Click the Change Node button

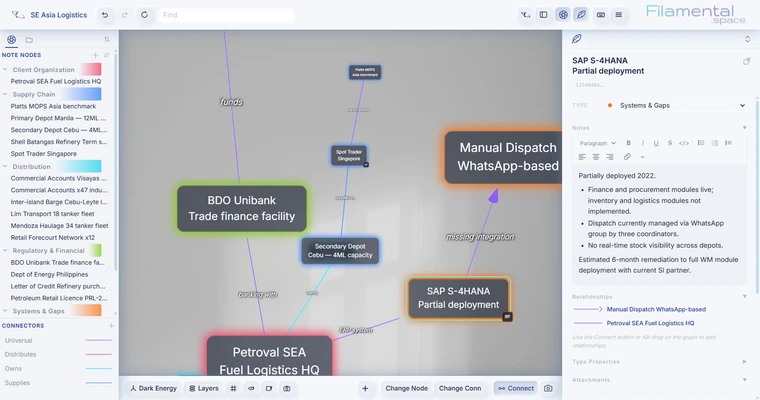tap(406, 388)
